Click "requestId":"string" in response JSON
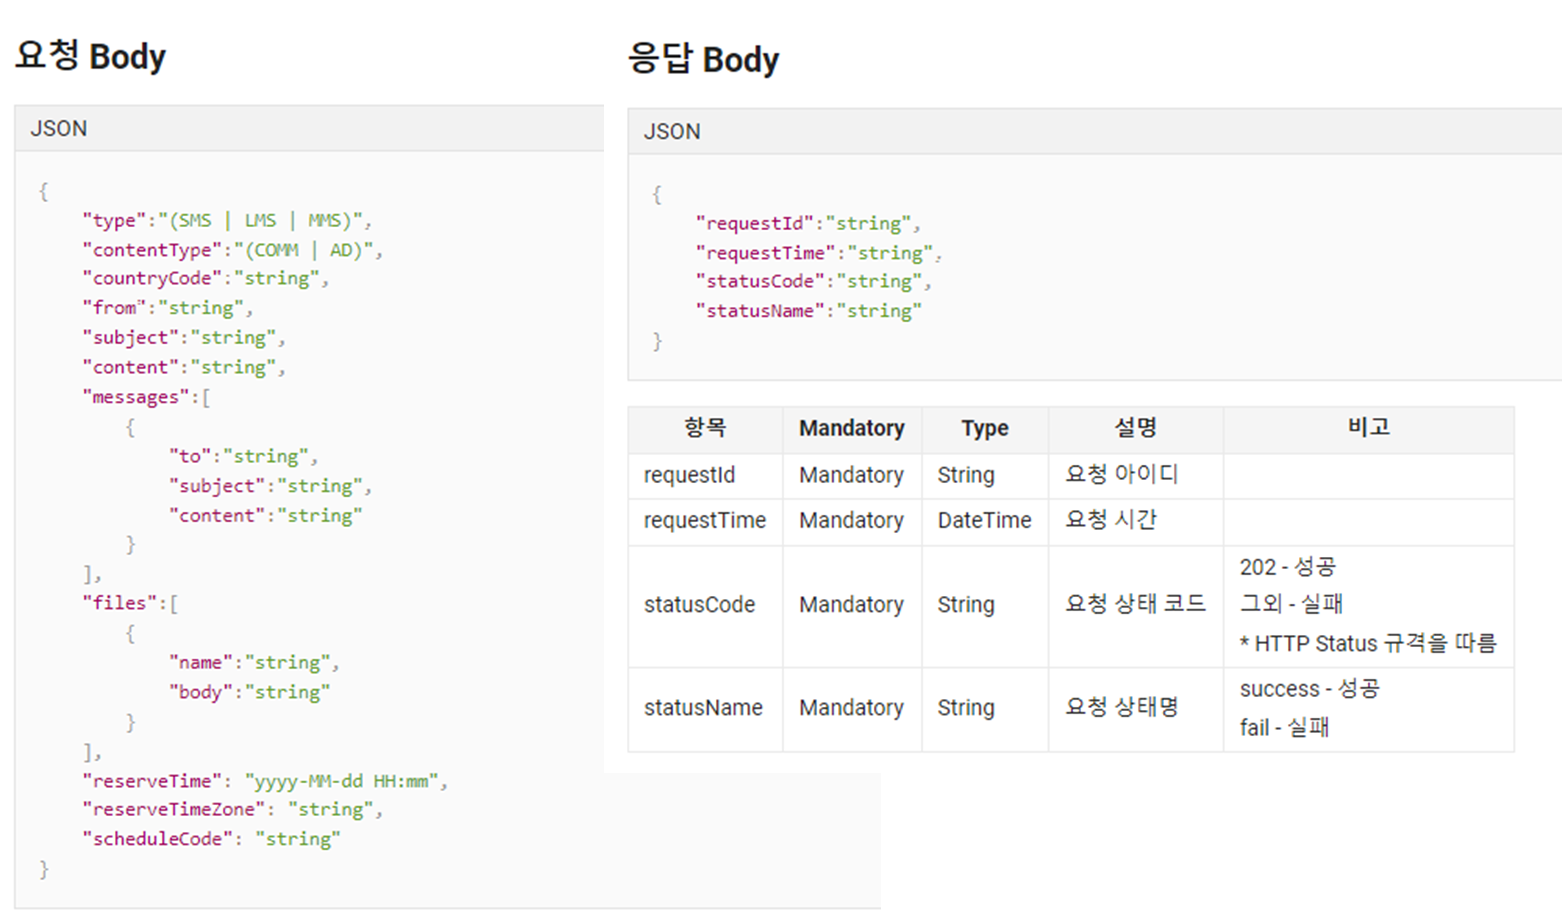The image size is (1562, 917). (808, 223)
